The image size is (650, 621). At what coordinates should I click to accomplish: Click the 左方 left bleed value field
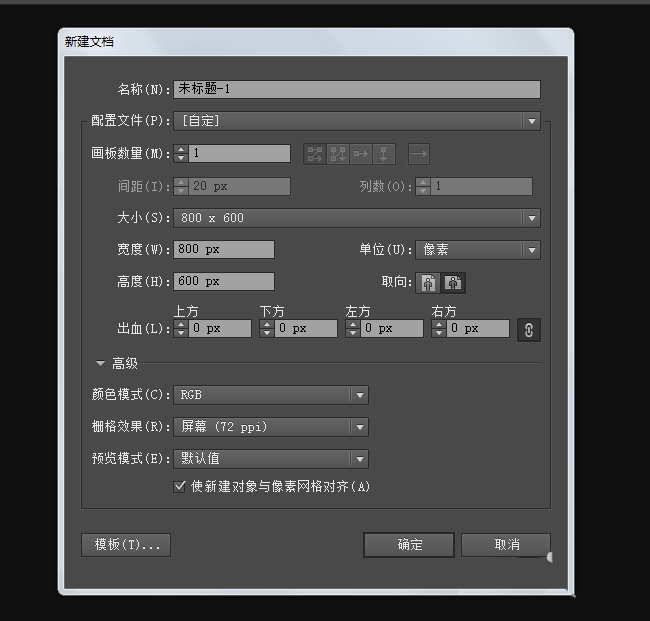tap(392, 329)
